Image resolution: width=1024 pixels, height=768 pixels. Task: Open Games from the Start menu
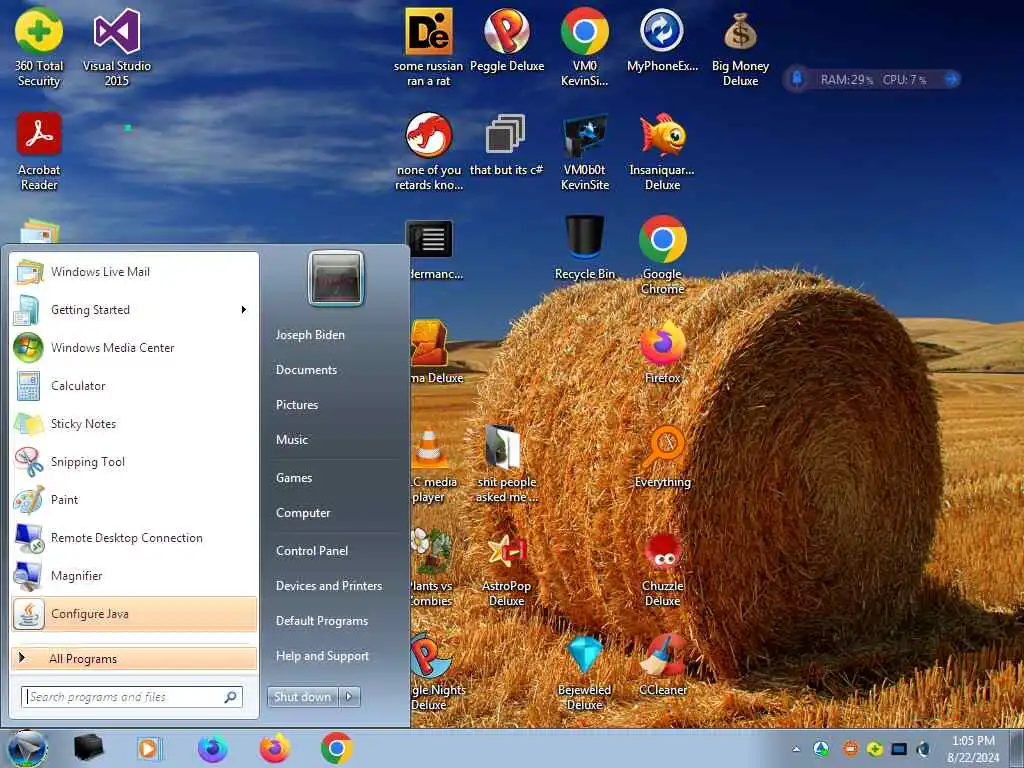[x=294, y=477]
